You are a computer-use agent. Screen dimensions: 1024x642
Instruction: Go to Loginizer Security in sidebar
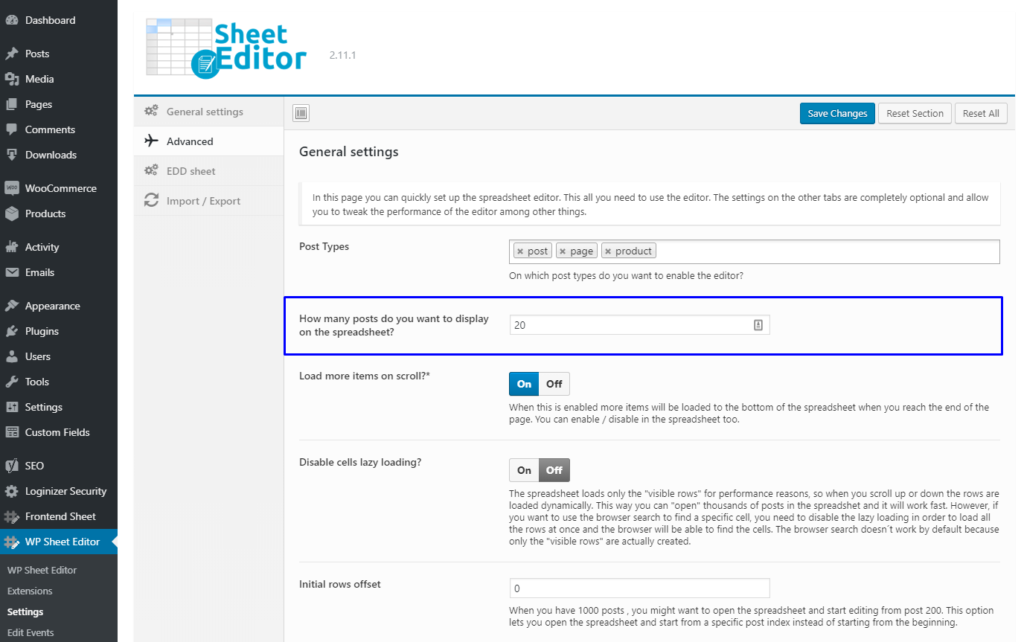[65, 491]
